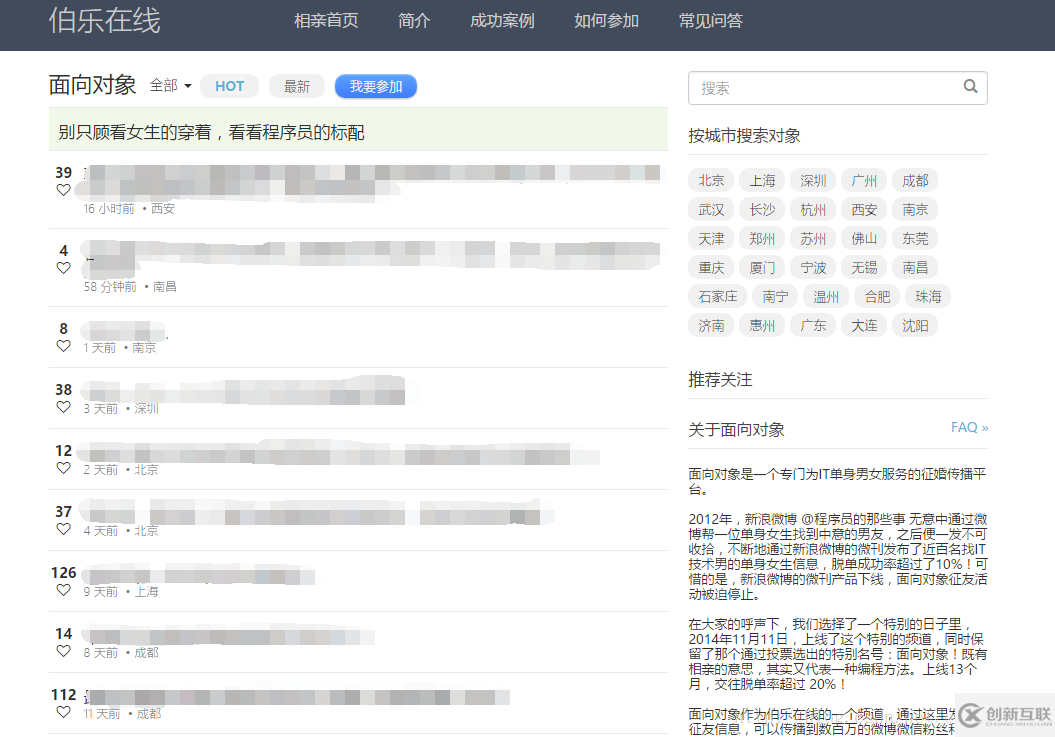The height and width of the screenshot is (737, 1055).
Task: Filter by city 佛山
Action: coord(864,238)
